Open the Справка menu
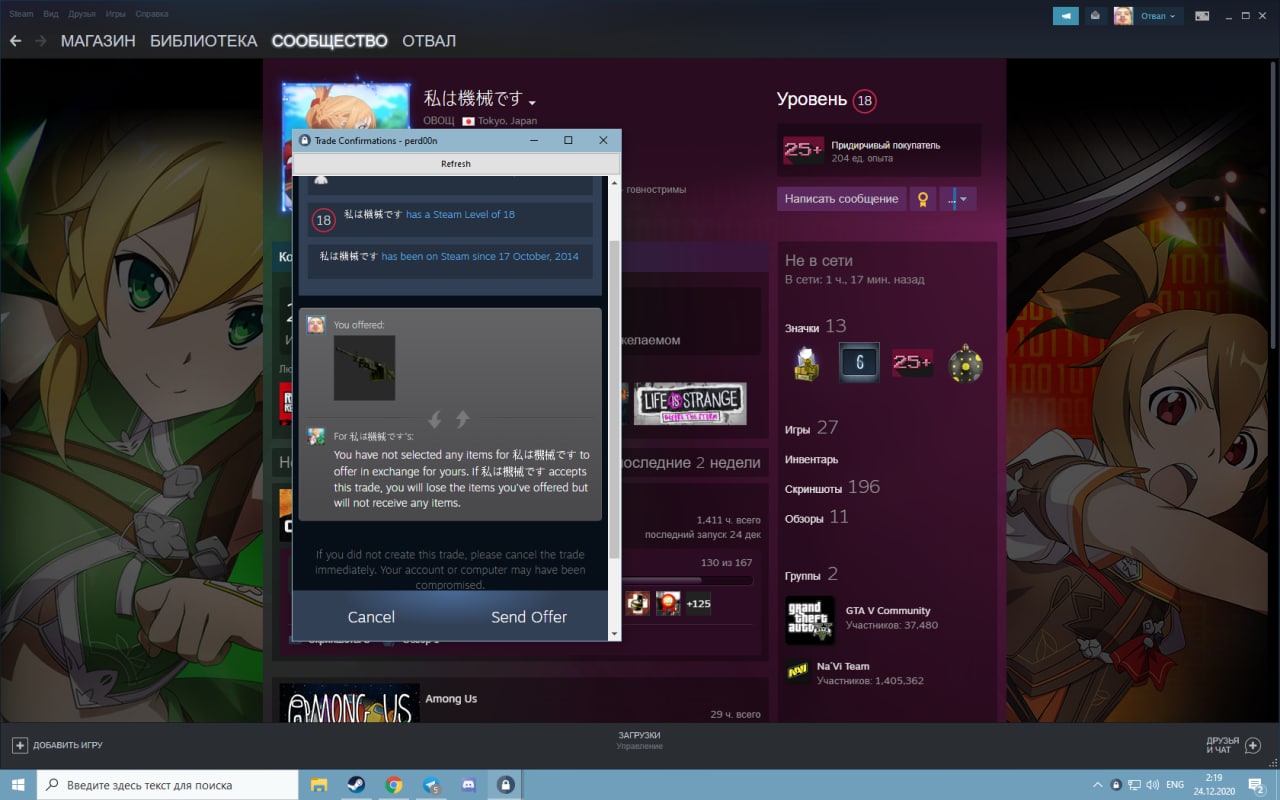 (x=151, y=14)
